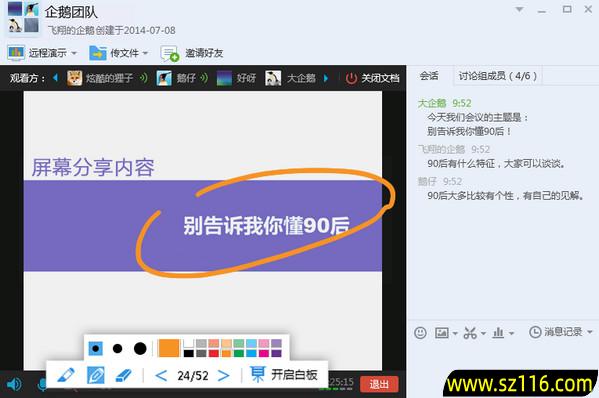Click the clock icon of 消息记录
This screenshot has height=398, width=599.
tap(535, 332)
